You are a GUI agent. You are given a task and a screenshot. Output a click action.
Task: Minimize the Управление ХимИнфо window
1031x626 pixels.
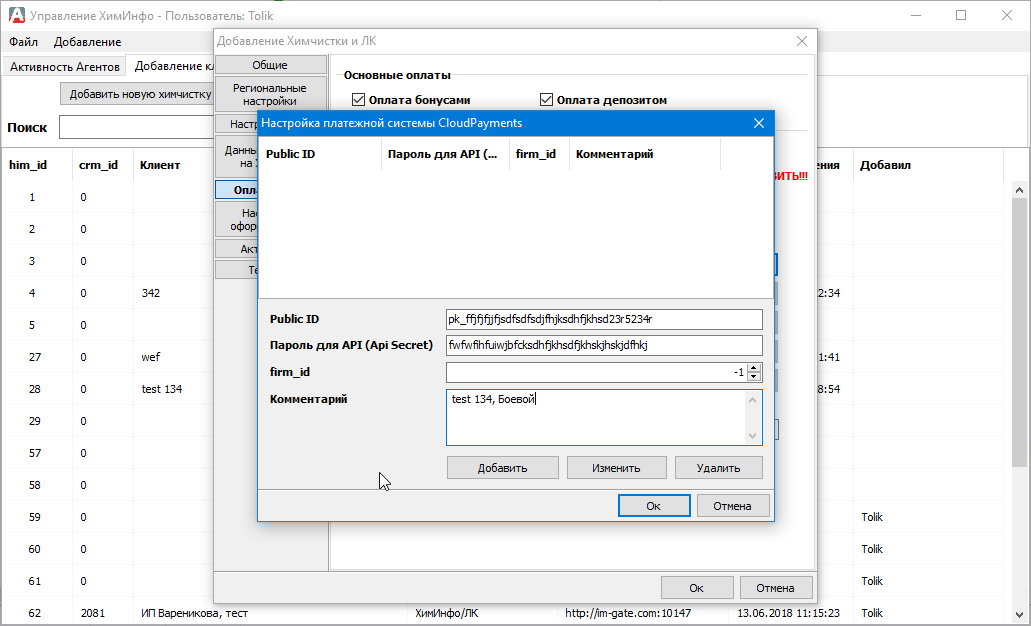coord(916,15)
